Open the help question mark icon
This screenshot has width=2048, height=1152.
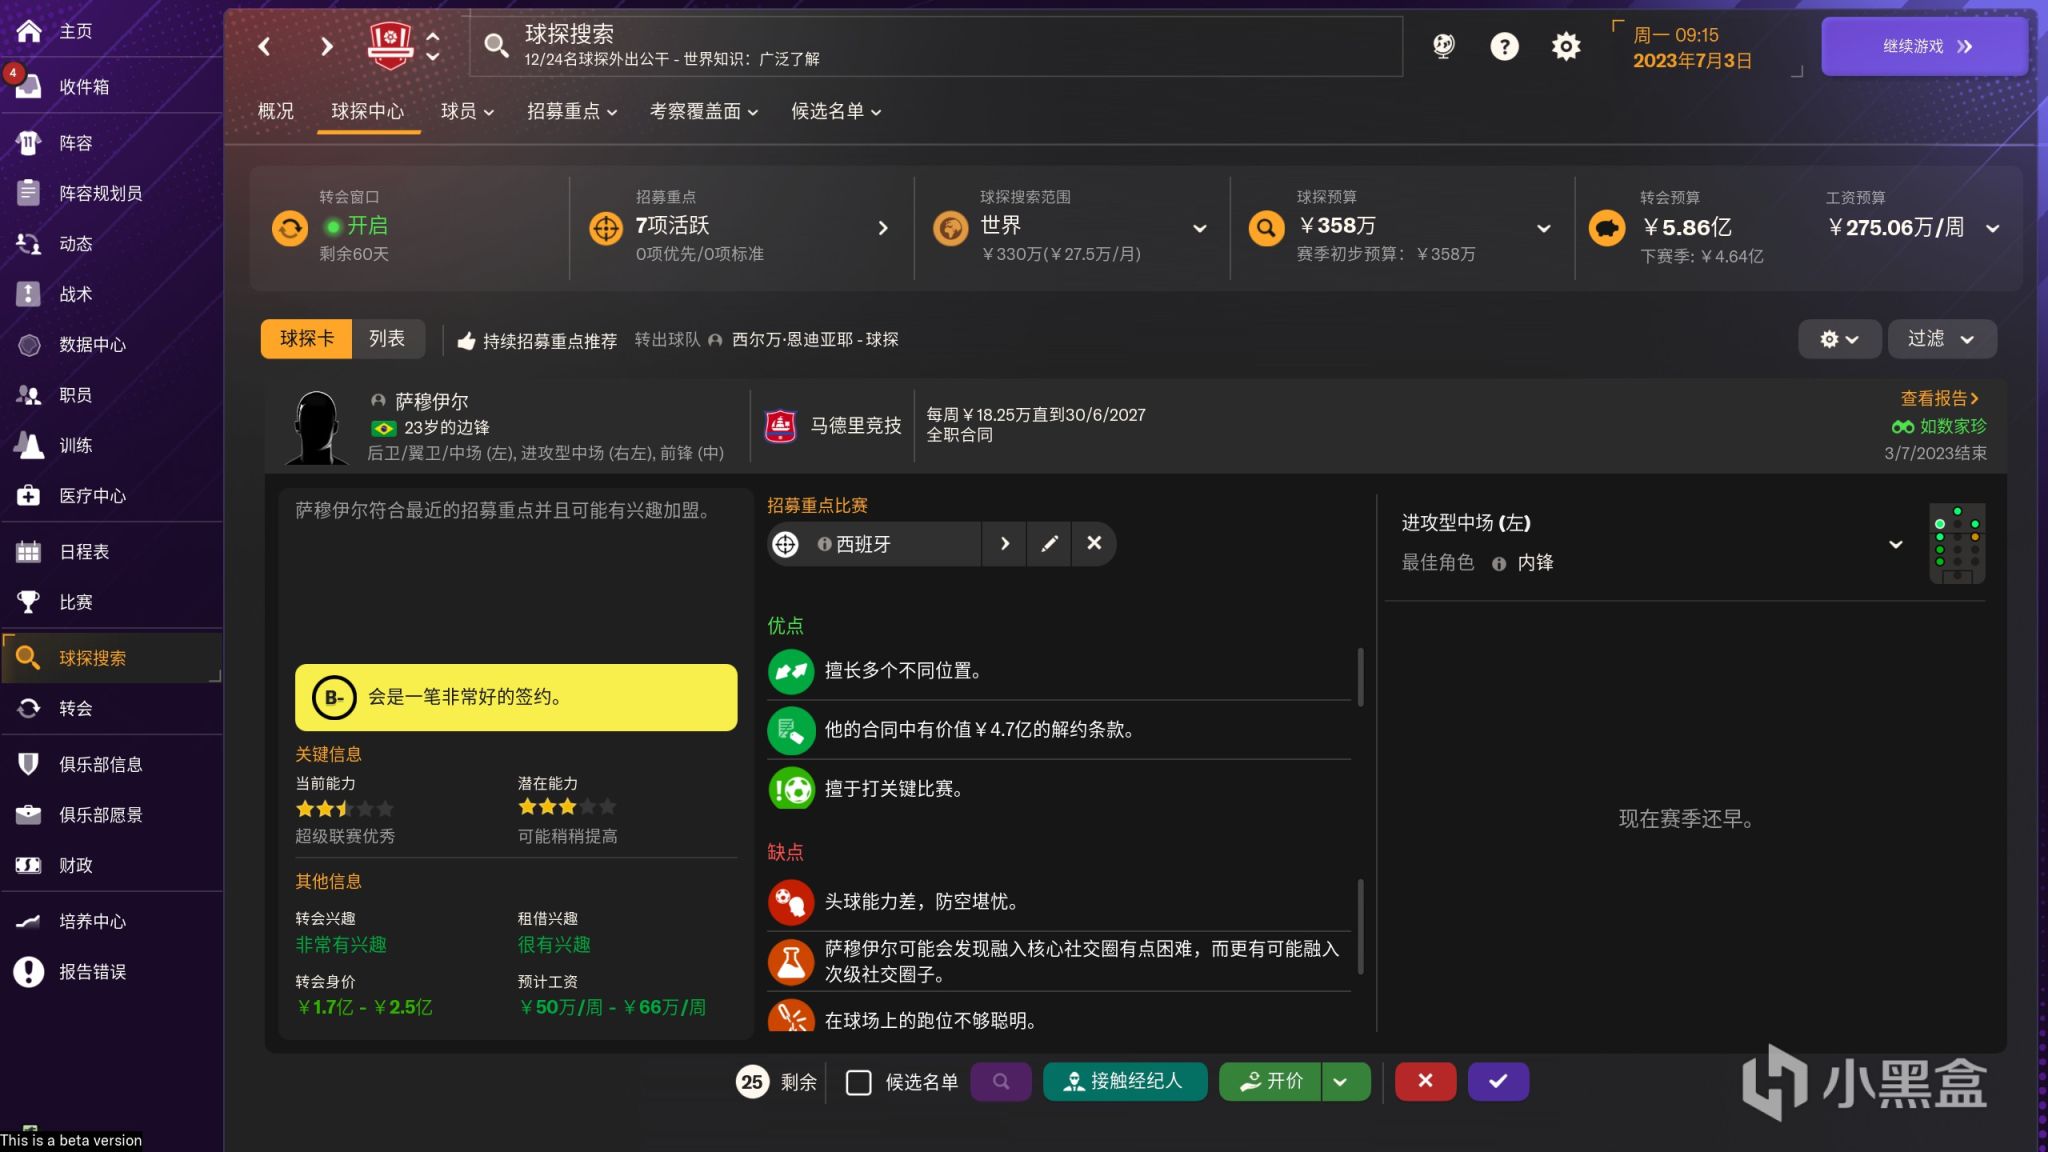[x=1504, y=46]
